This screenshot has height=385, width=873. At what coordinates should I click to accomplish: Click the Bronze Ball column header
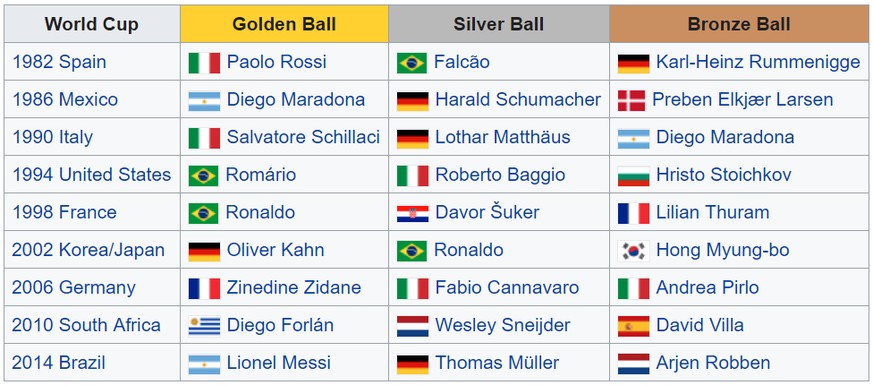tap(739, 24)
